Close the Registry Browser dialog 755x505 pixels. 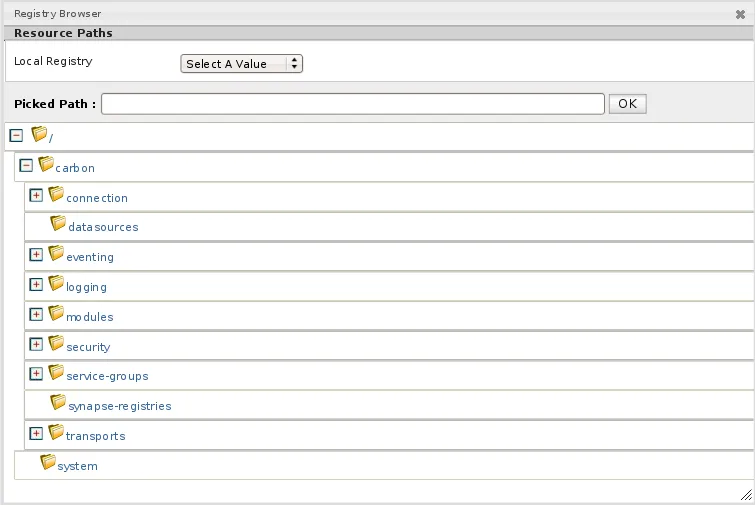741,14
